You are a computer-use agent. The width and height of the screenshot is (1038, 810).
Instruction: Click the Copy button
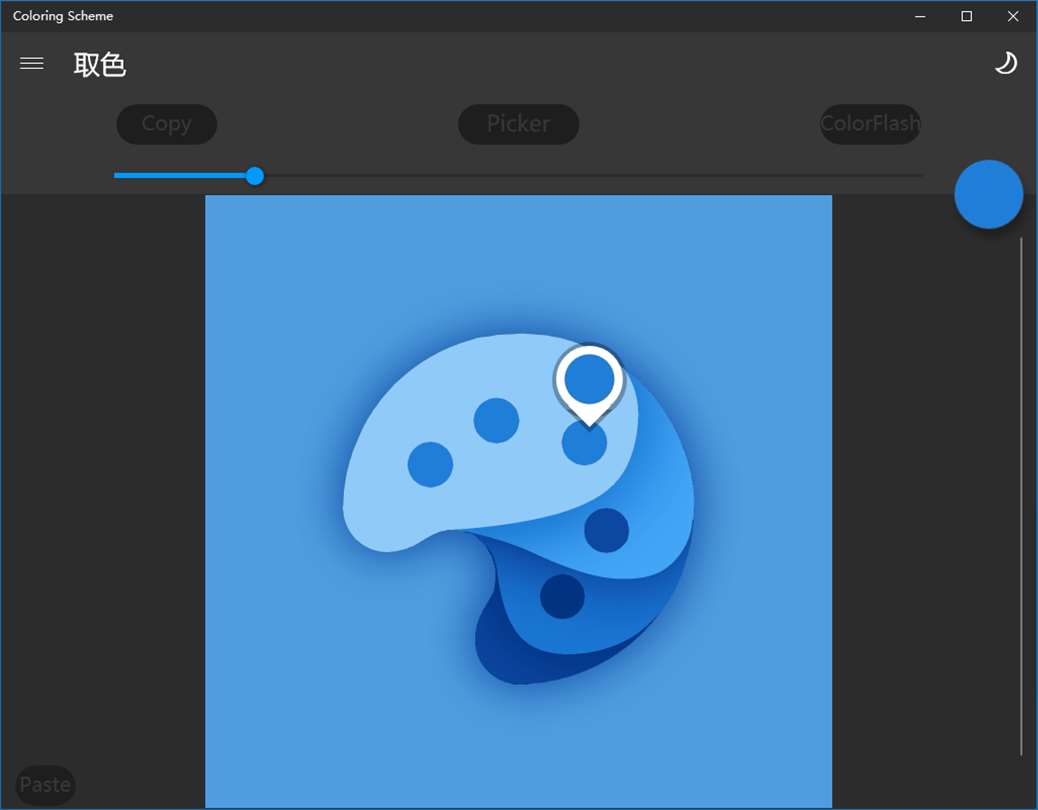[x=167, y=124]
